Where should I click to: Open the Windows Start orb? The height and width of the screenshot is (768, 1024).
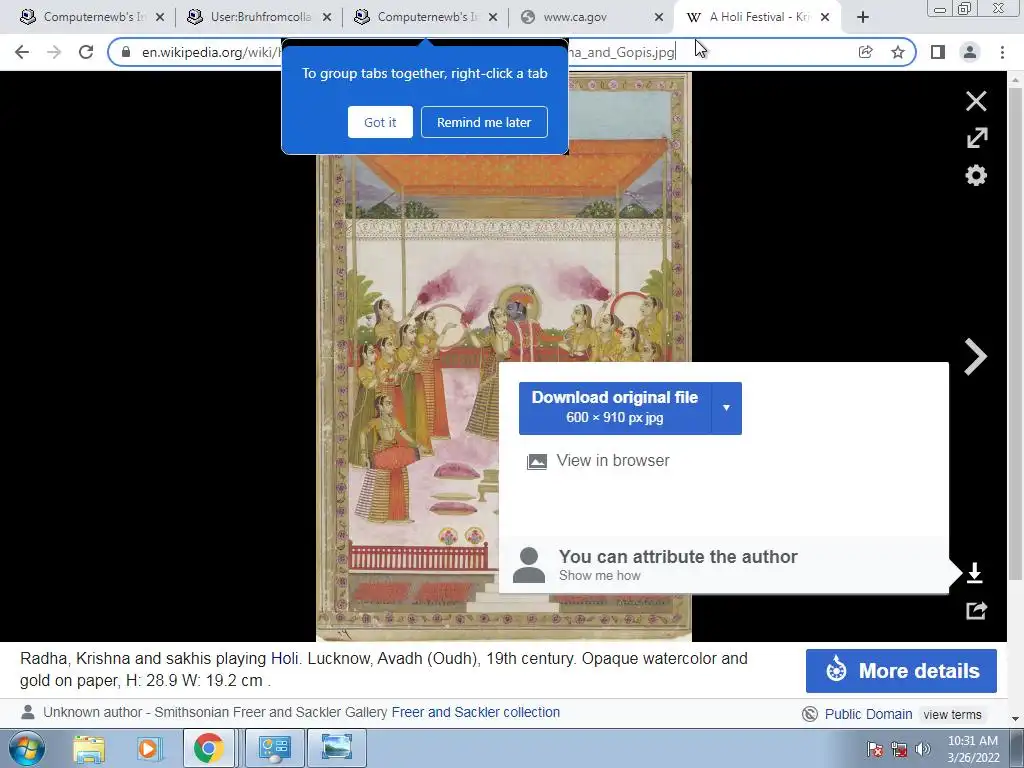pos(27,749)
